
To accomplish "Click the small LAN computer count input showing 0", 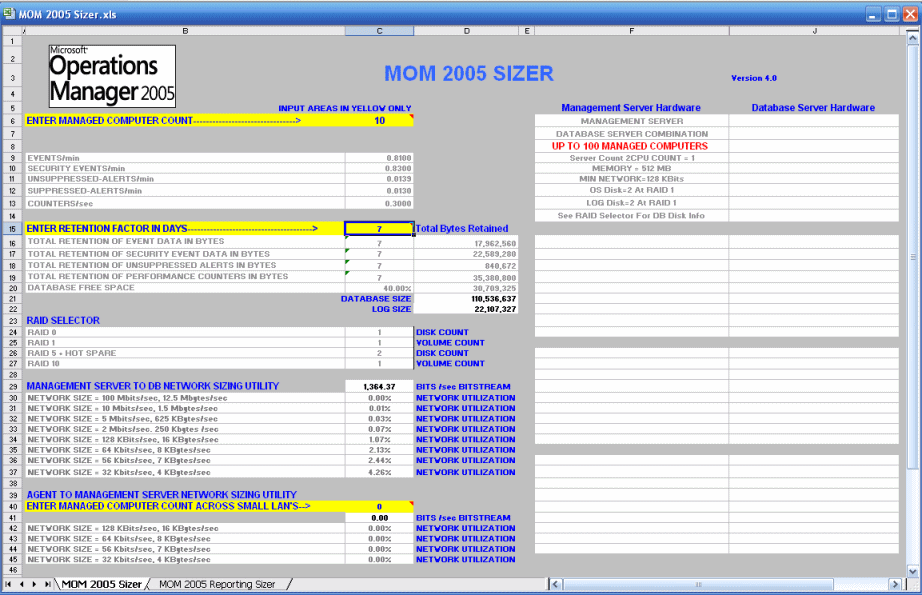I will point(379,506).
